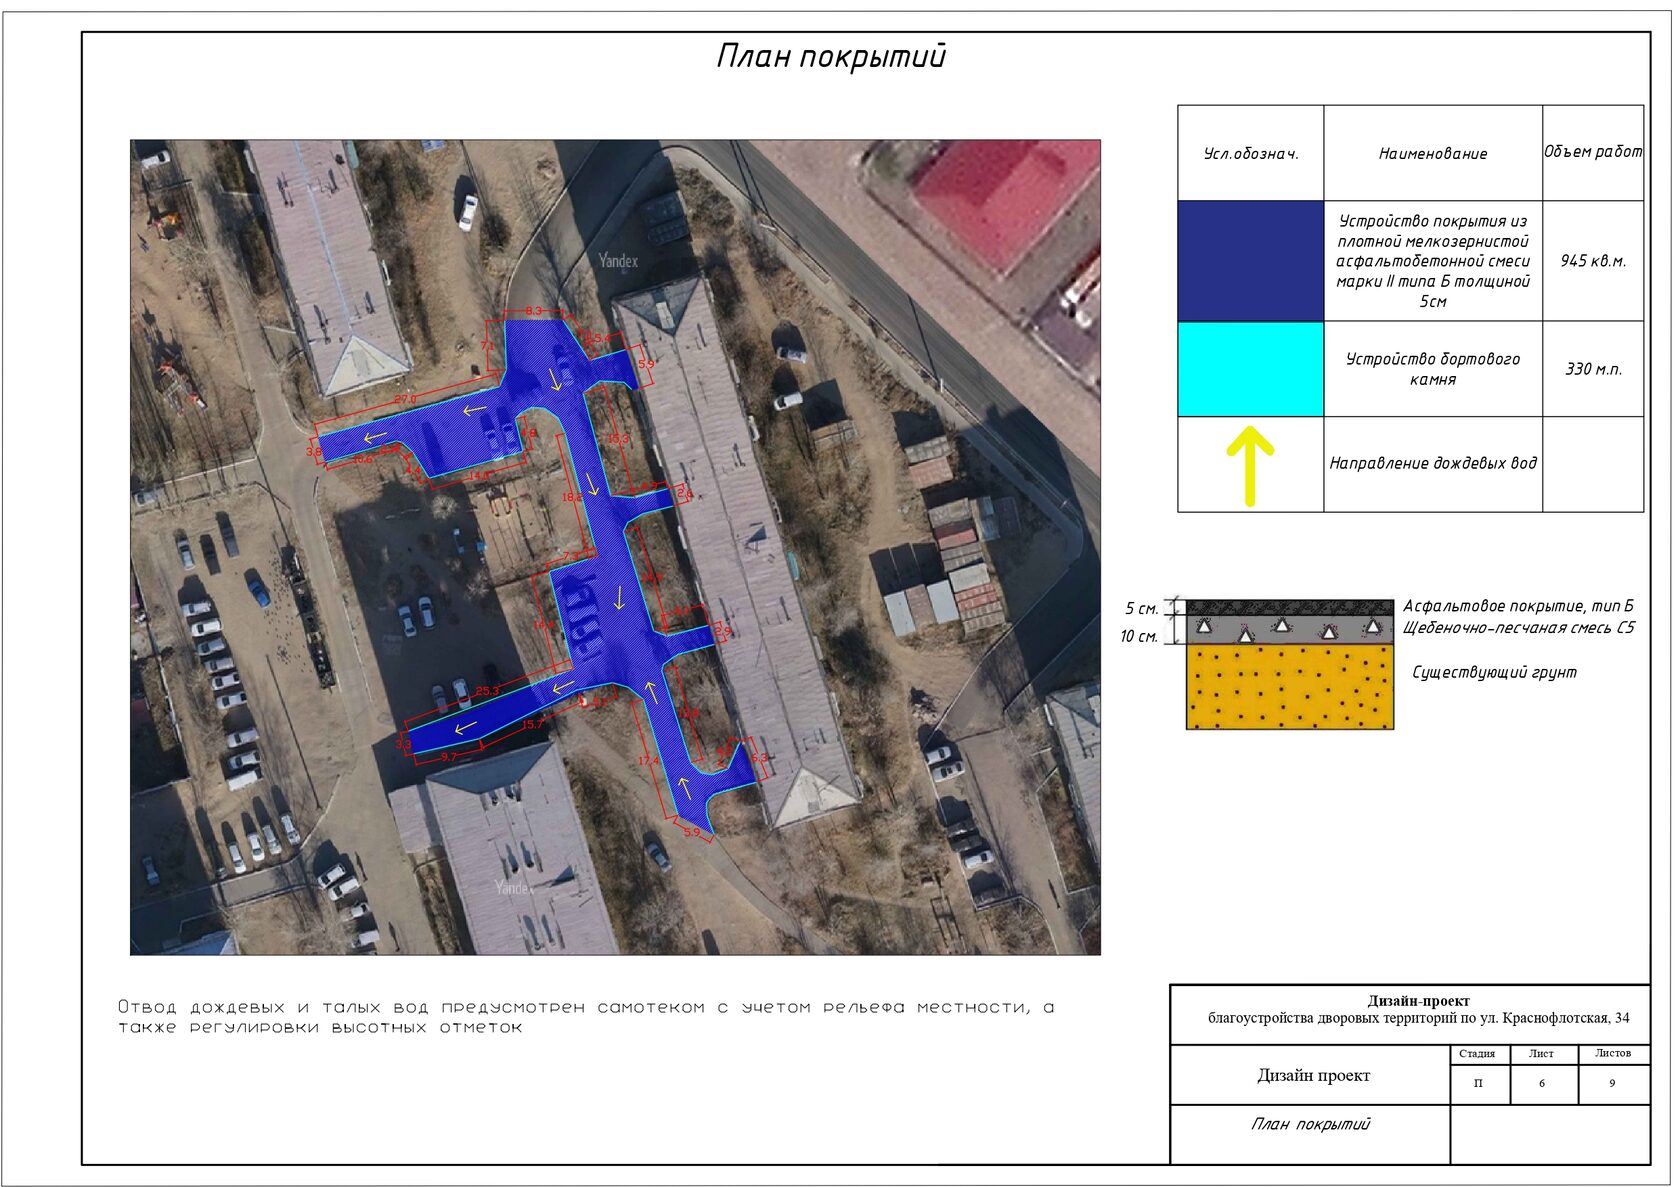Click the '15.3' dimension label on the map

tap(618, 439)
